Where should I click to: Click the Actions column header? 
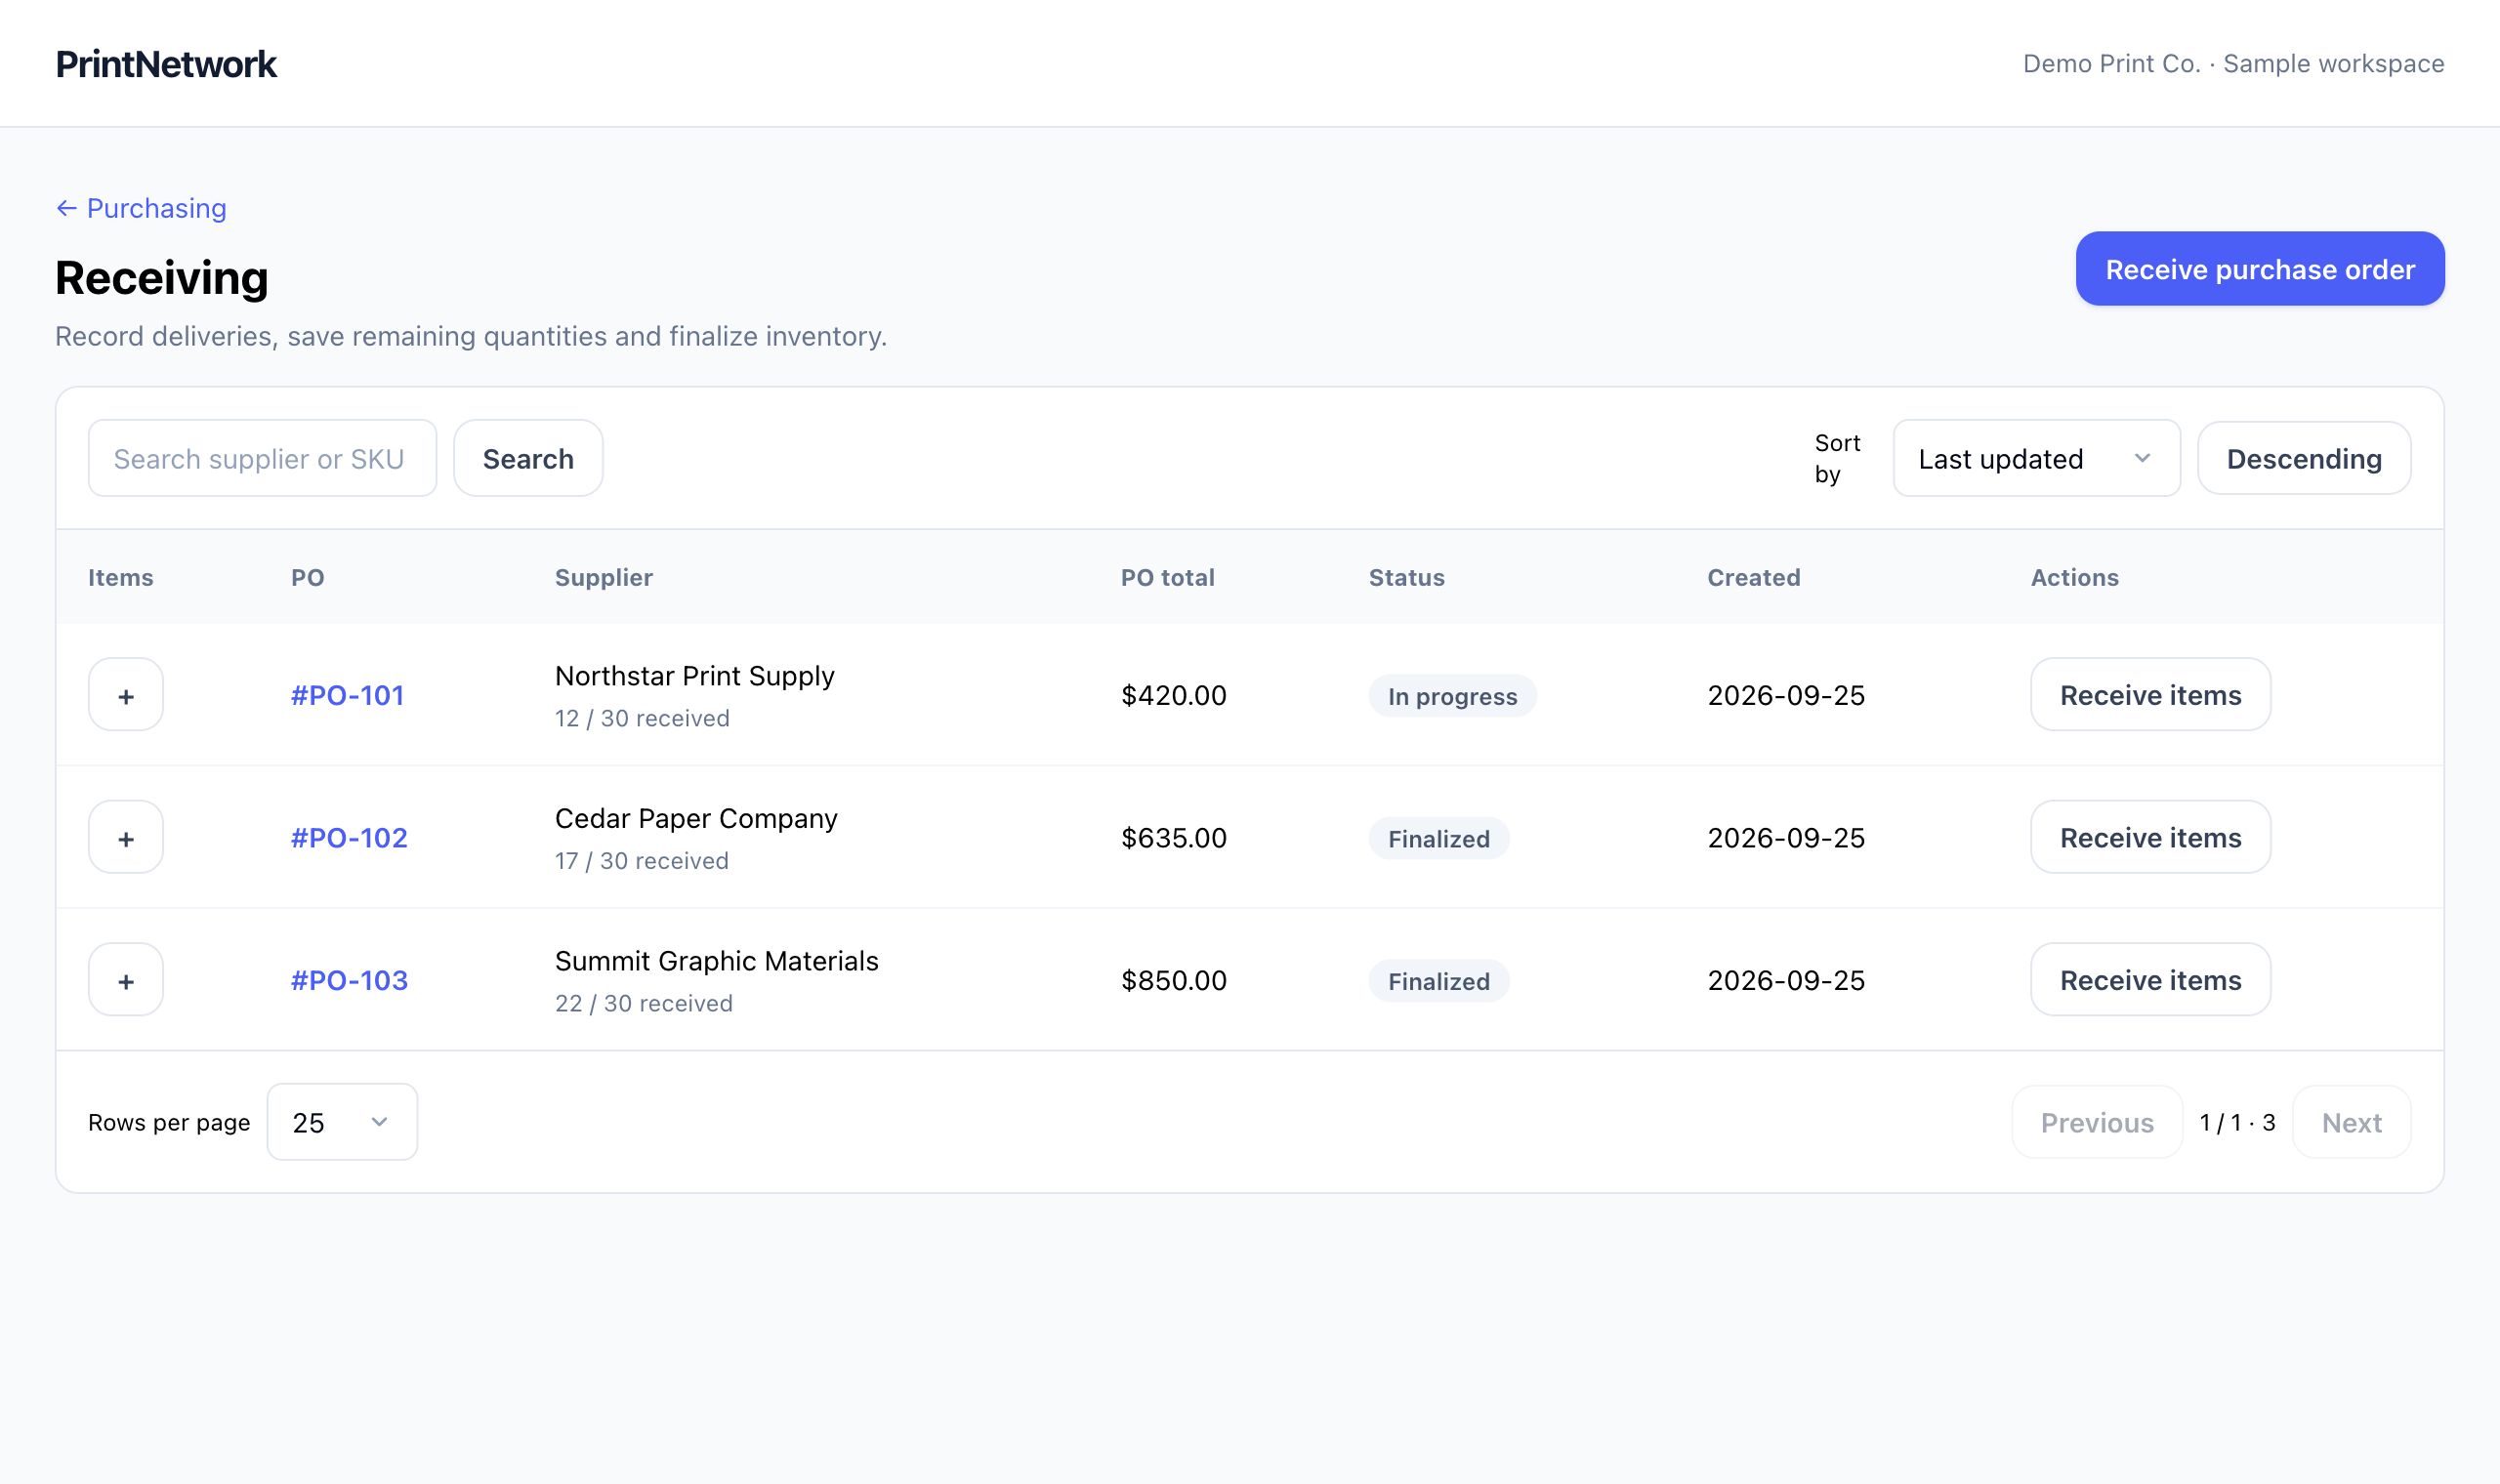click(2074, 578)
